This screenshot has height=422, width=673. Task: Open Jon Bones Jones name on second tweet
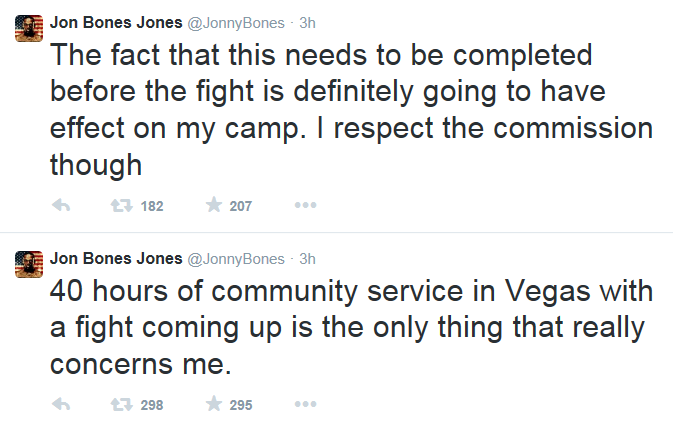click(116, 258)
